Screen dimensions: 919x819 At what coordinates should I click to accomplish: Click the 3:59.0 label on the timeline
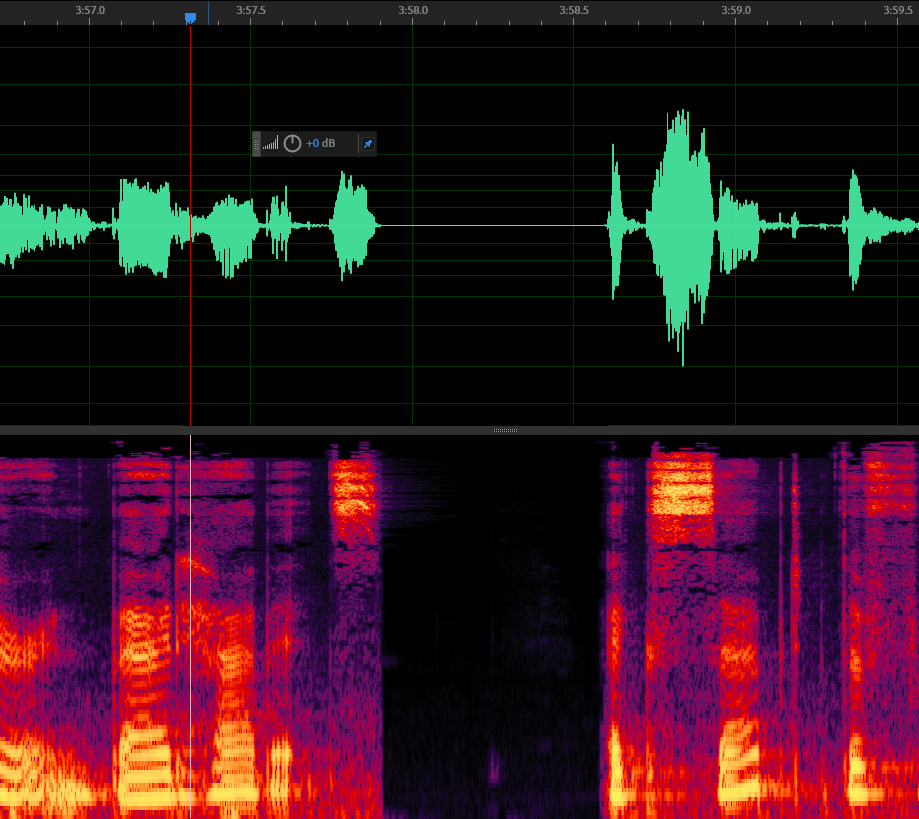coord(736,10)
